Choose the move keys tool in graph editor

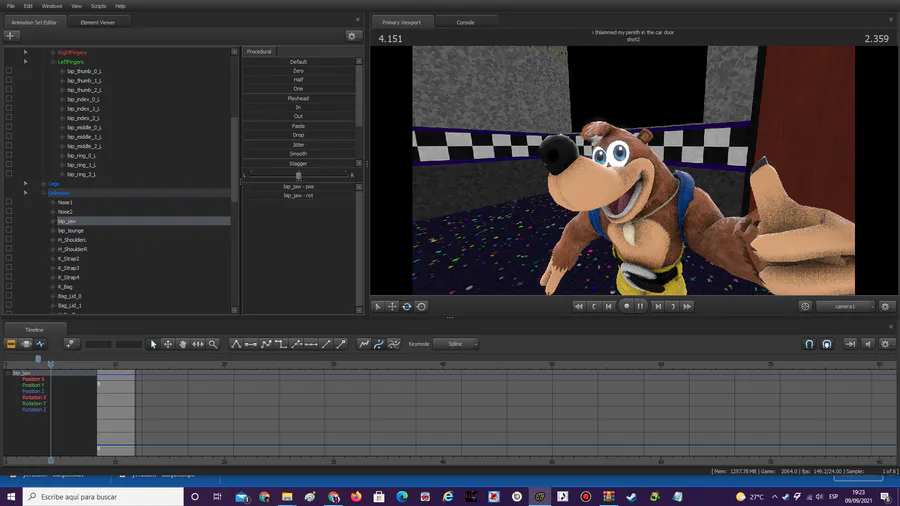[168, 344]
